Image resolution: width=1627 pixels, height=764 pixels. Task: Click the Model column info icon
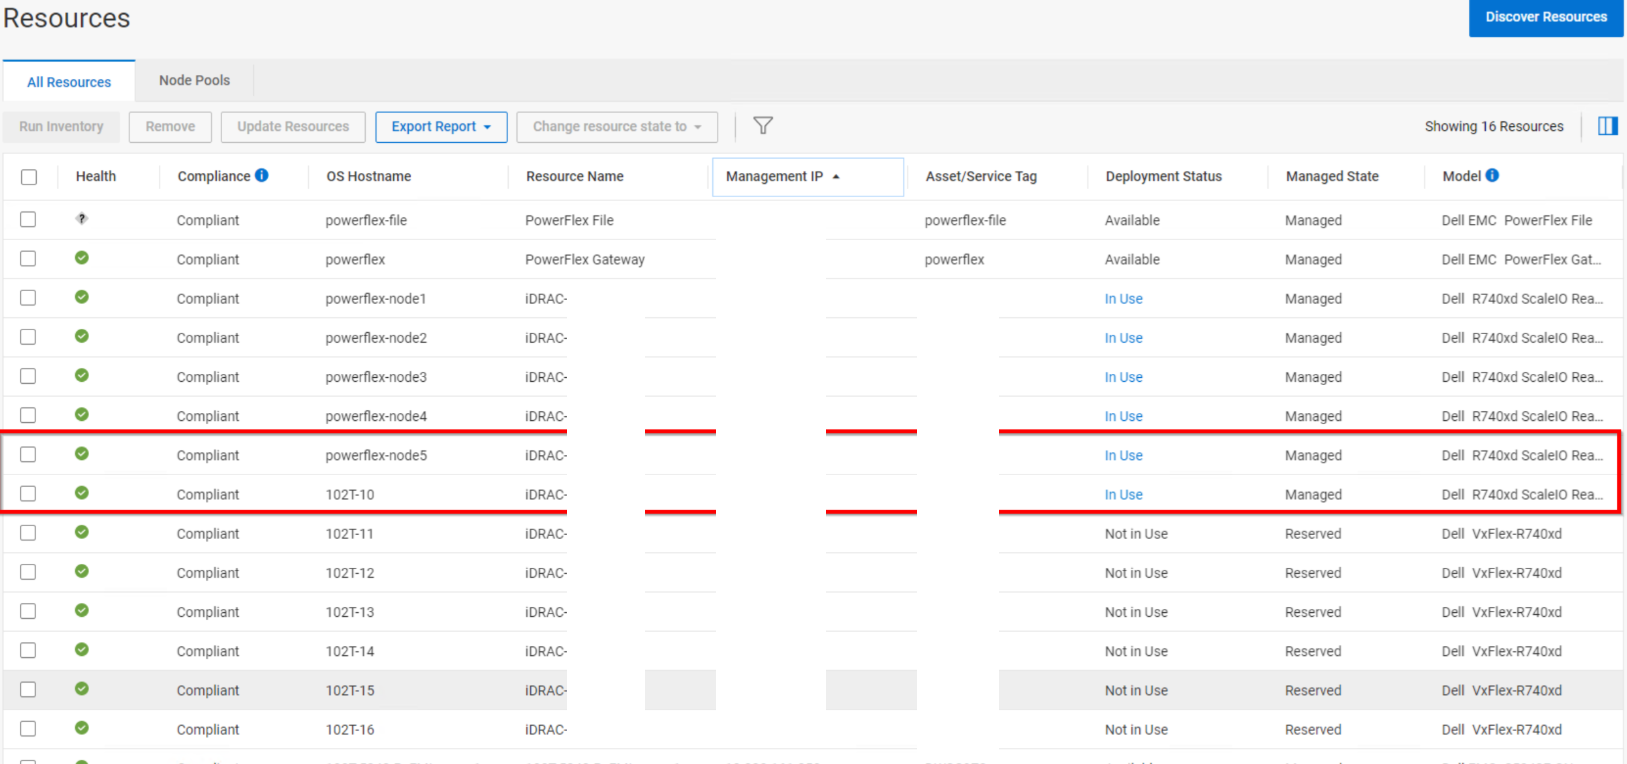pos(1492,175)
